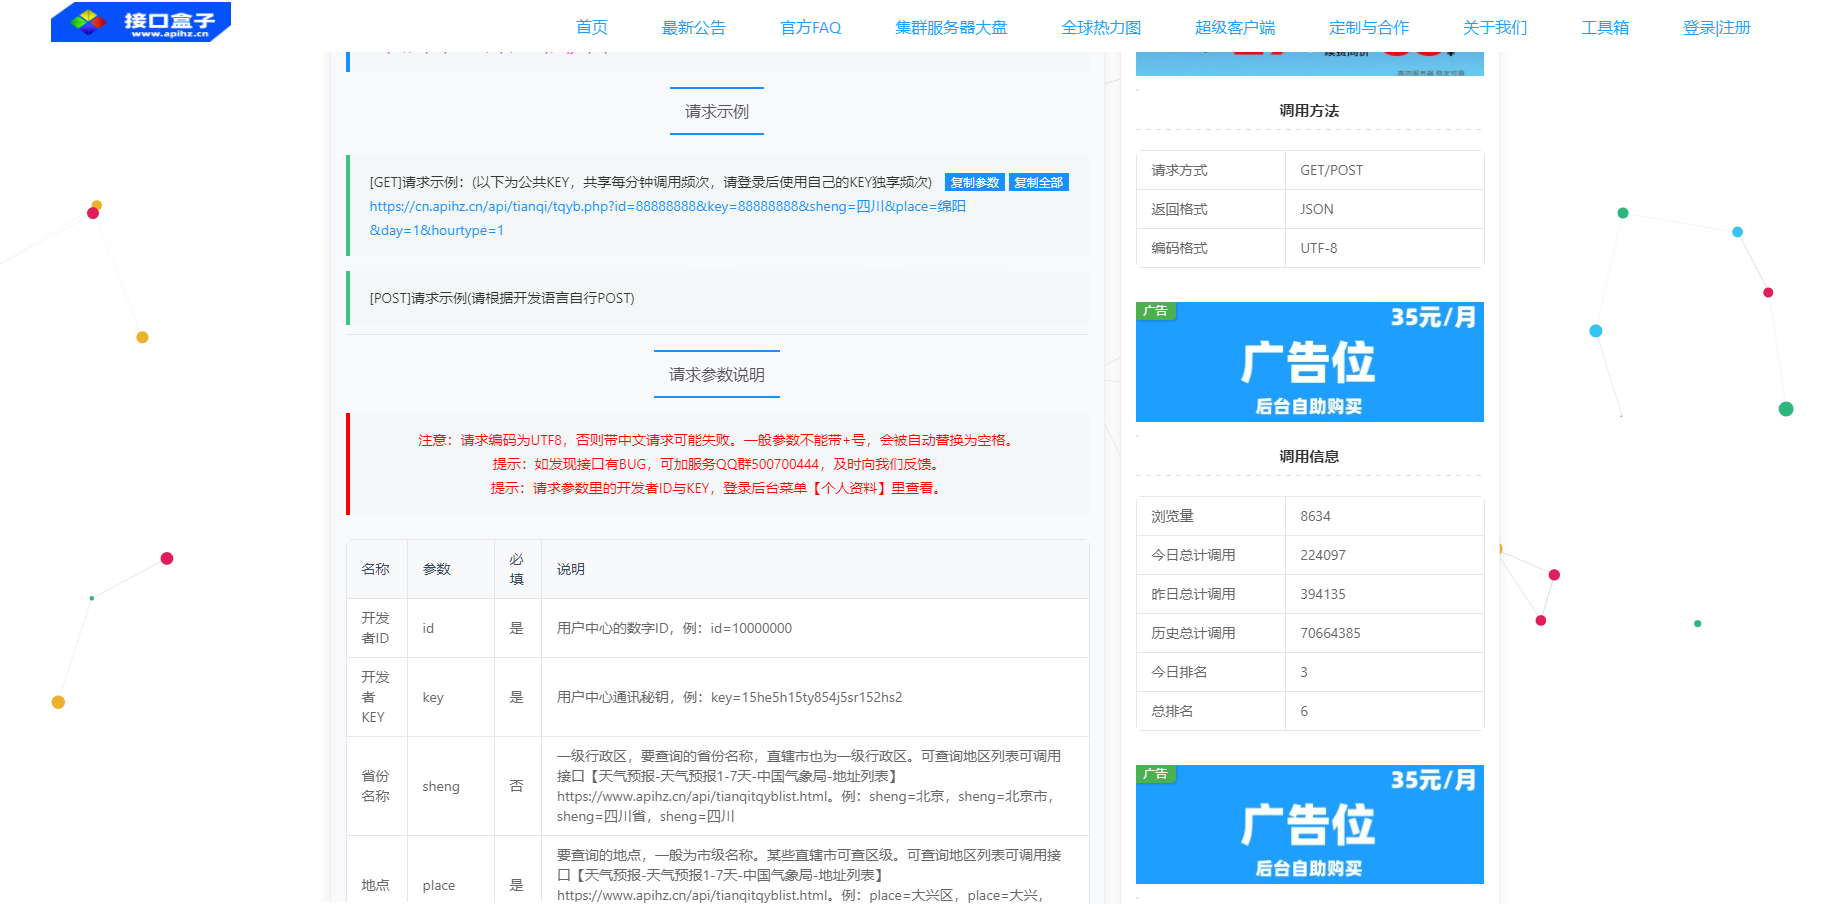The image size is (1822, 904).
Task: Select 集群服务器大盘 in top navigation
Action: (950, 28)
